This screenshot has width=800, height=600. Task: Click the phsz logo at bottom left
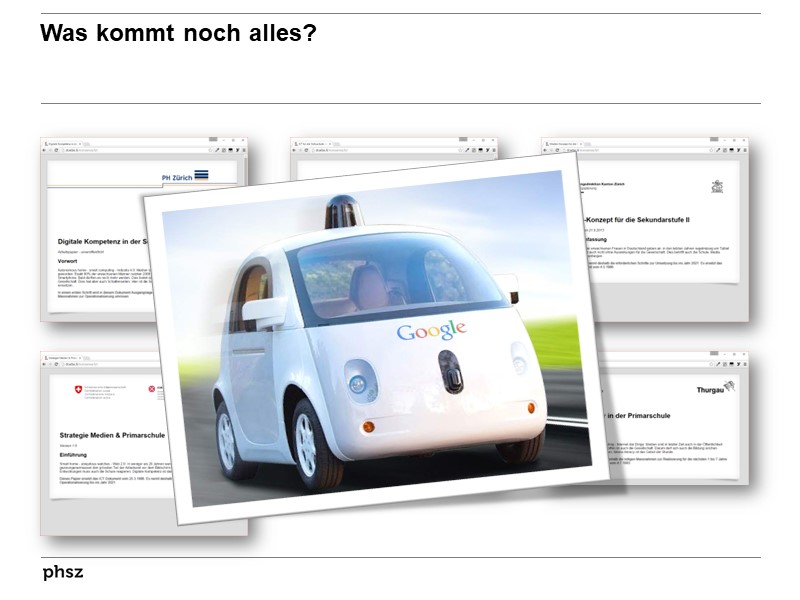[x=62, y=572]
